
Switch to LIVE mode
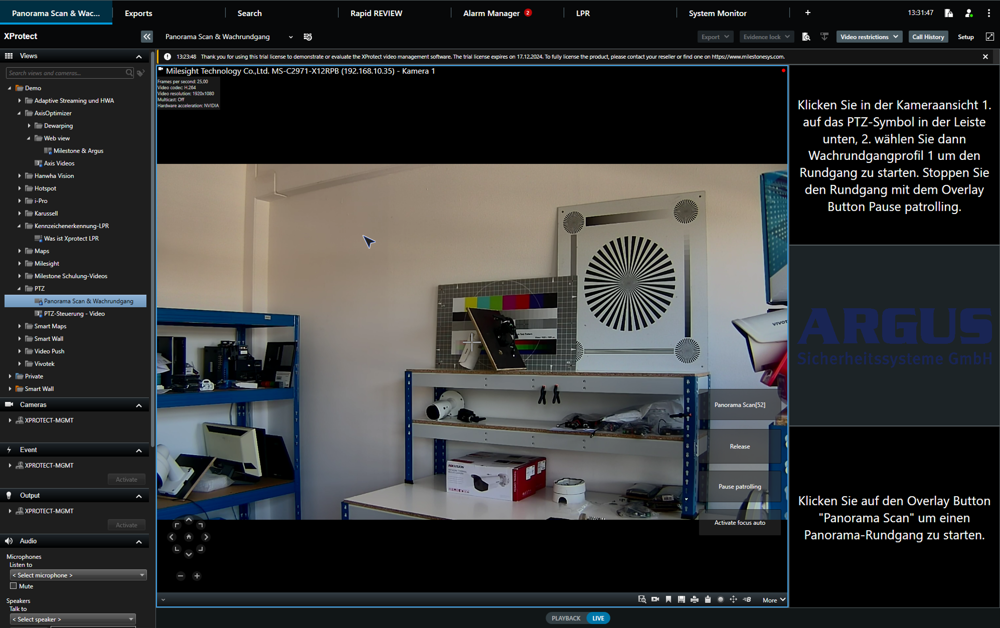[598, 618]
